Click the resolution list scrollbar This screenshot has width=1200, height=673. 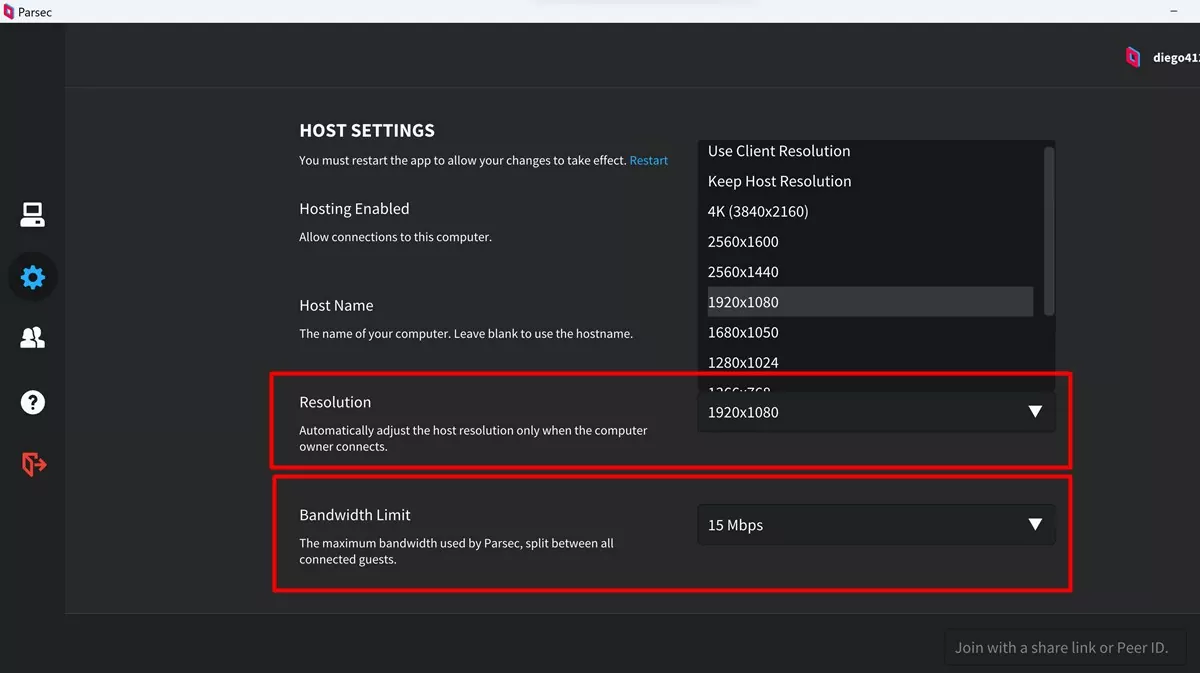click(1048, 230)
